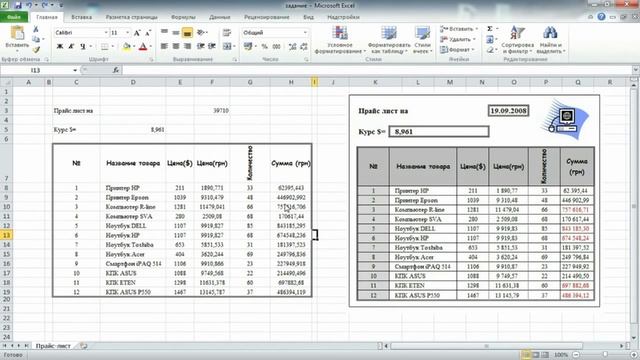Click the Zoom In plus button
The image size is (640, 360).
633,355
